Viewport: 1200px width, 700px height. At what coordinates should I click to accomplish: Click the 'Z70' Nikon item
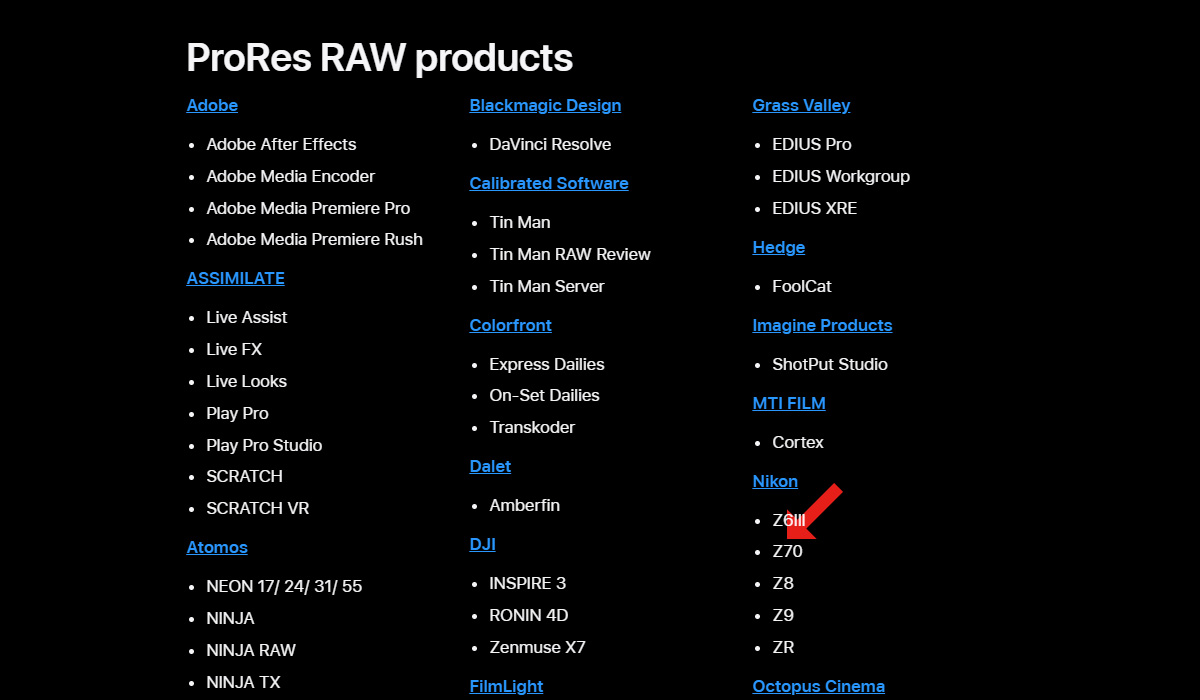tap(787, 551)
